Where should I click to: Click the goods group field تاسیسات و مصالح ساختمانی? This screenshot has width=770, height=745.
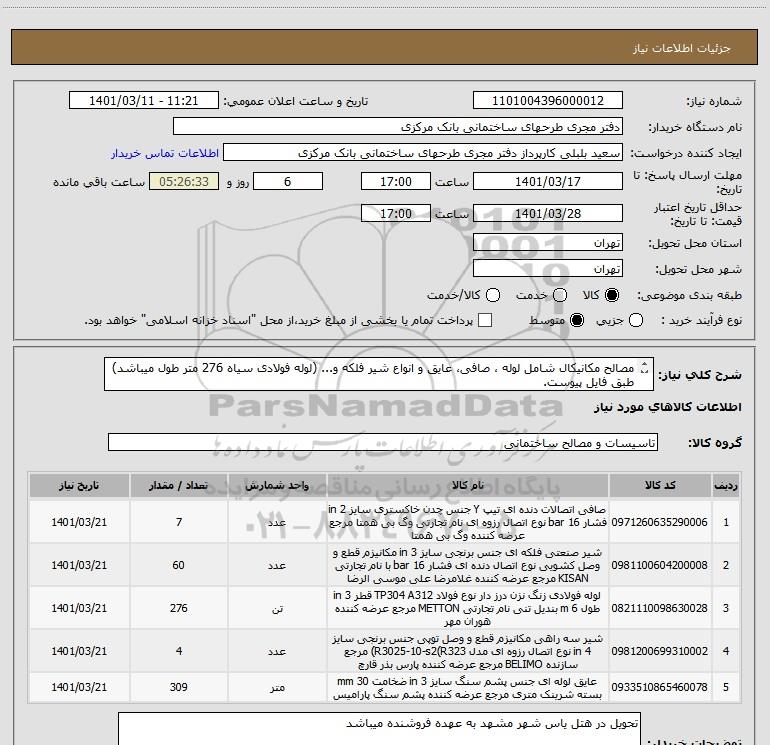click(x=383, y=442)
